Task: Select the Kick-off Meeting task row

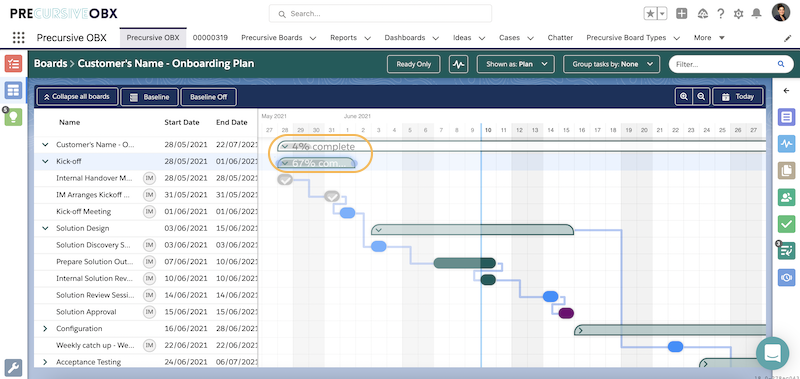Action: [145, 212]
